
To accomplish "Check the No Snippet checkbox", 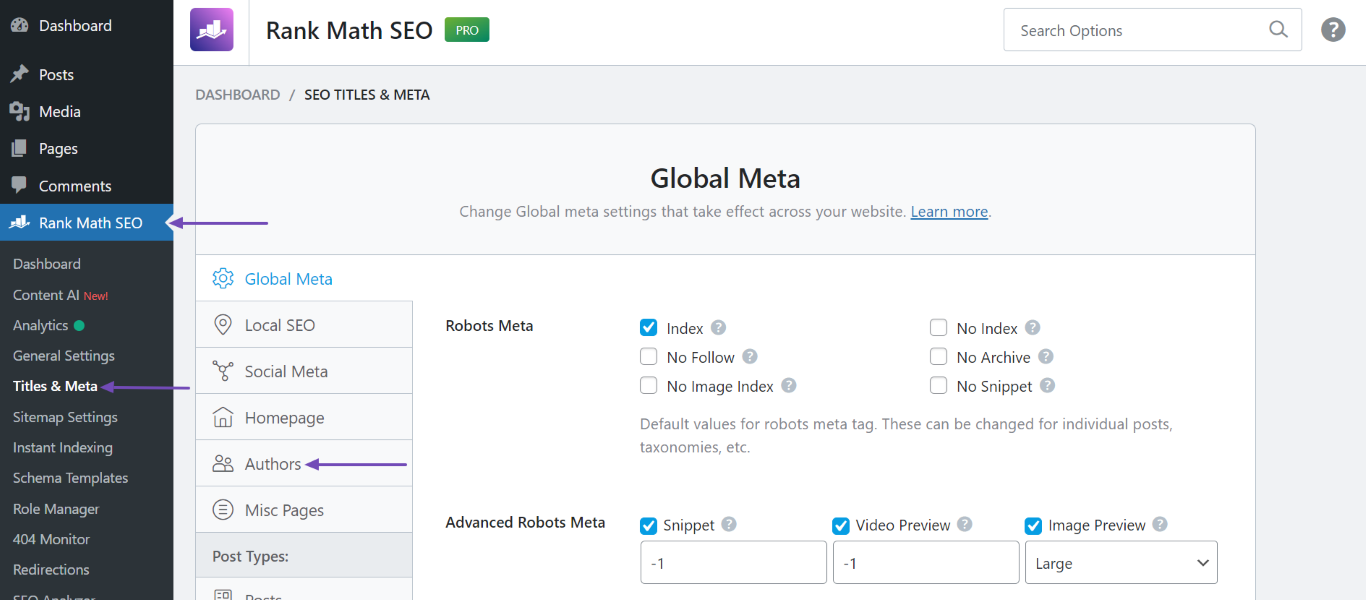I will 939,386.
